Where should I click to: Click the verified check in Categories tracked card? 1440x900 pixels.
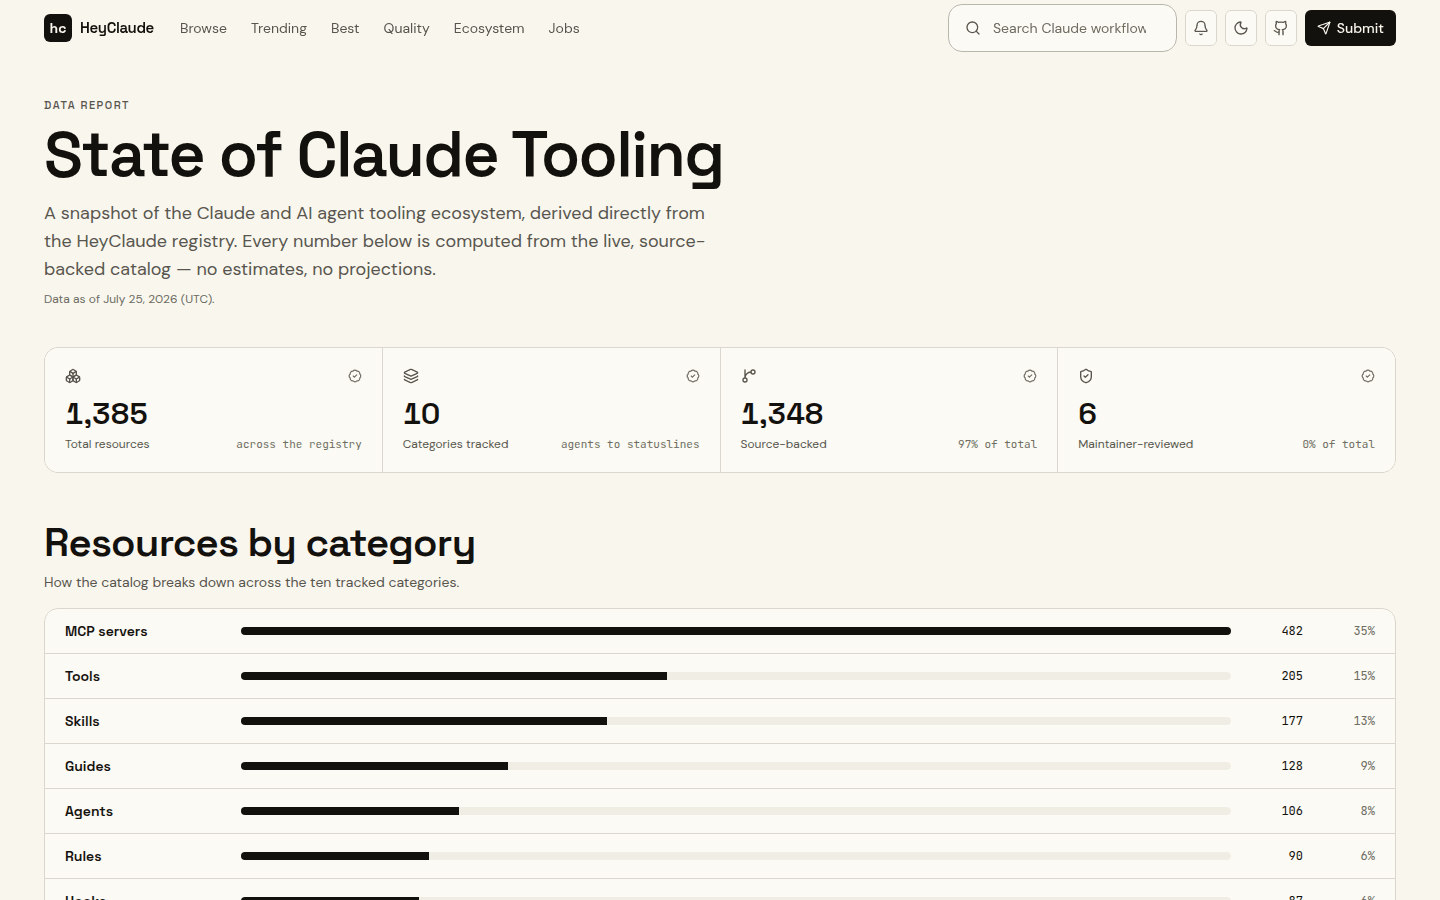coord(693,376)
